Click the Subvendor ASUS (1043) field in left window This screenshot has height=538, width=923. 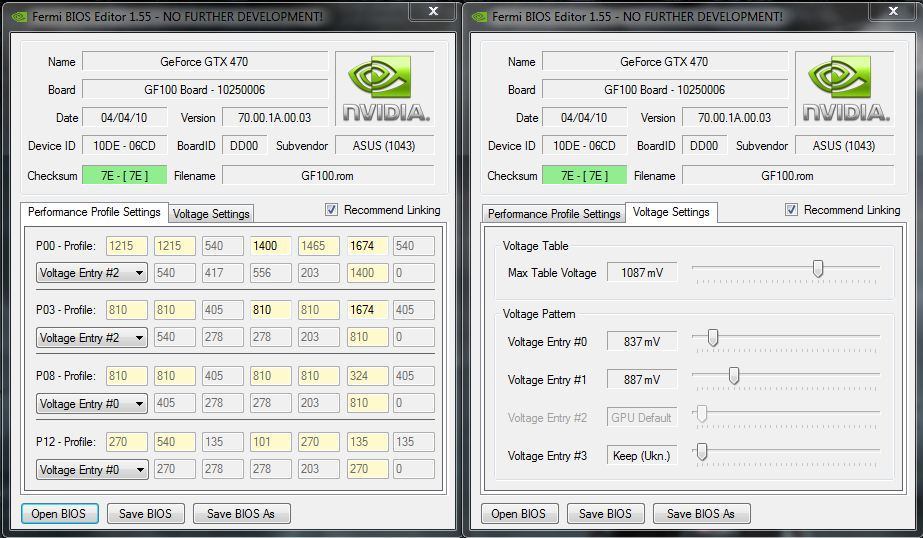coord(384,145)
